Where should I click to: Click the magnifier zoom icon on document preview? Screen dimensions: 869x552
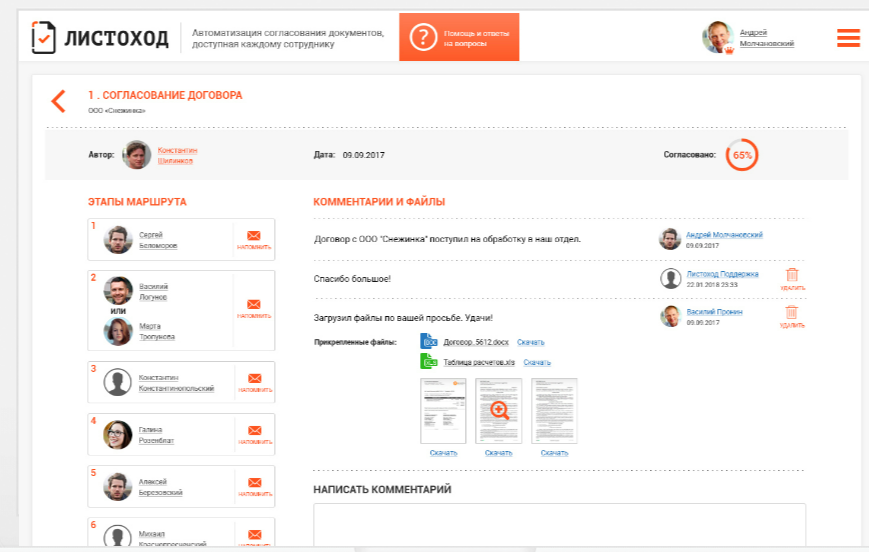pyautogui.click(x=499, y=411)
